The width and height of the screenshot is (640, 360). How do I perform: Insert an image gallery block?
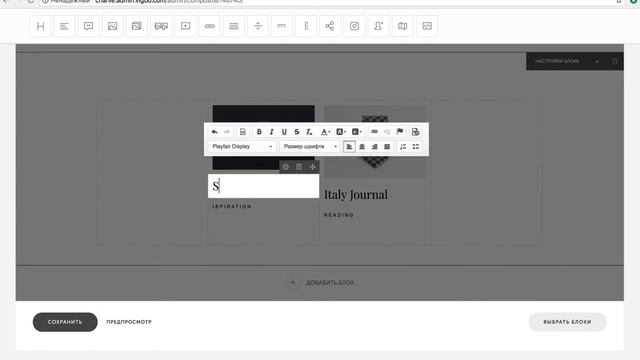pyautogui.click(x=137, y=26)
